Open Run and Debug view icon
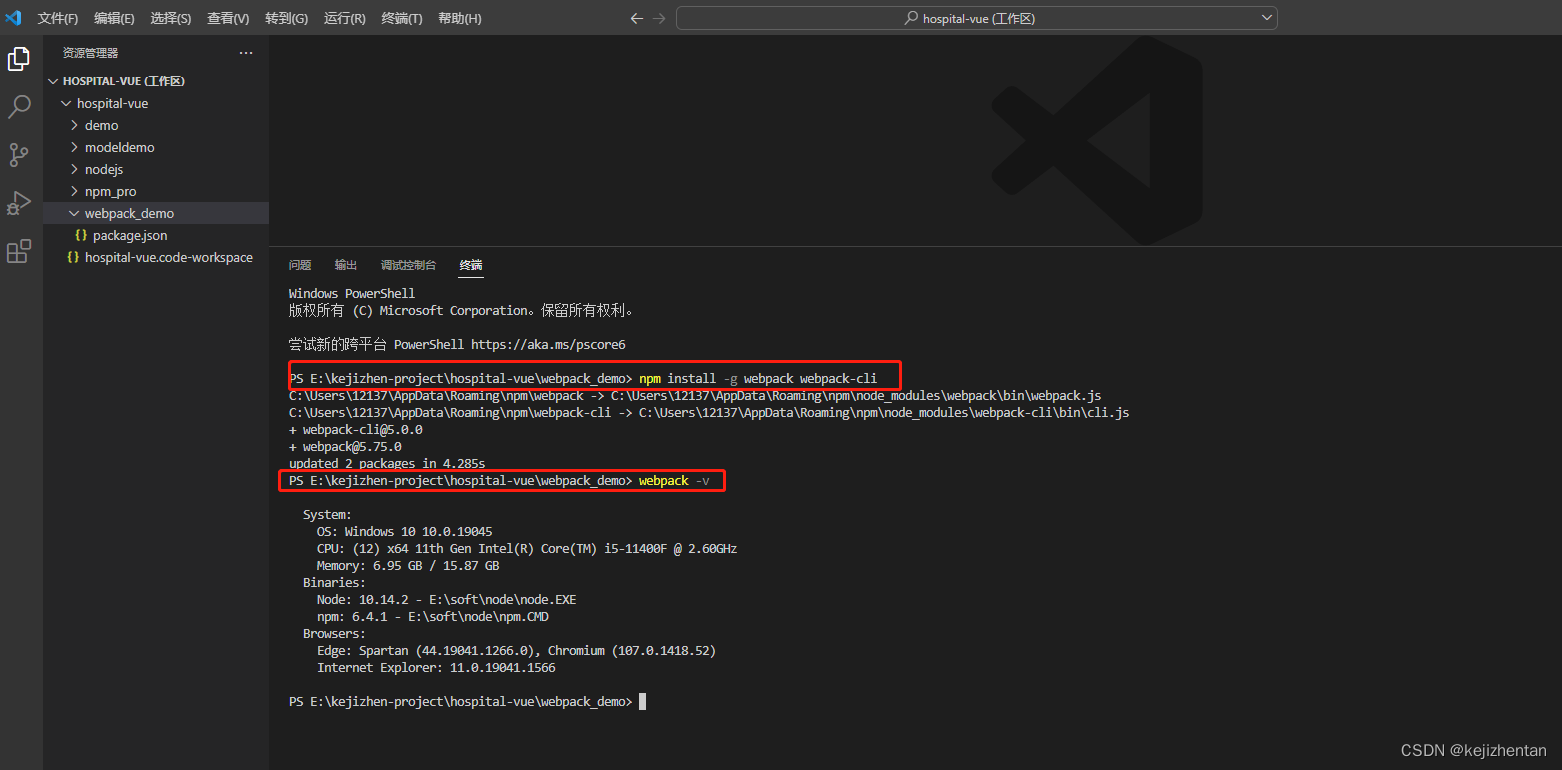Viewport: 1562px width, 770px height. (x=19, y=203)
